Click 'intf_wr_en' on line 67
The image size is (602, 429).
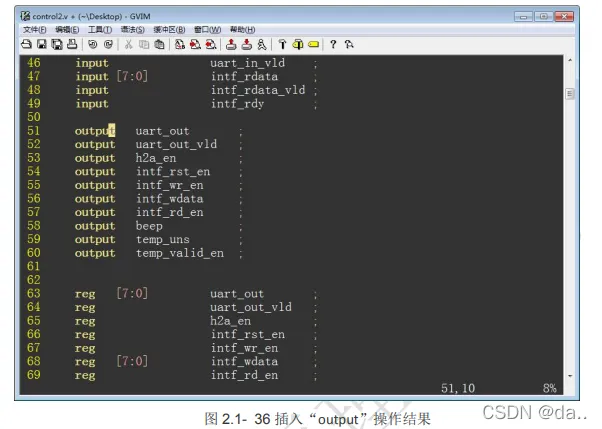[244, 348]
